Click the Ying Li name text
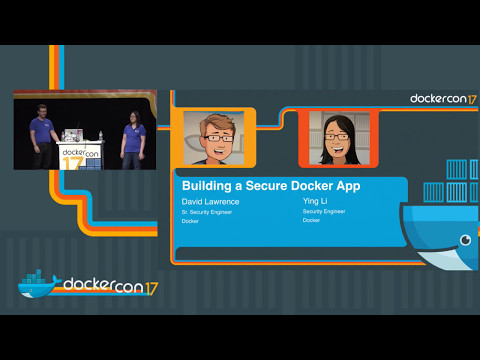Viewport: 480px width, 360px height. point(315,201)
